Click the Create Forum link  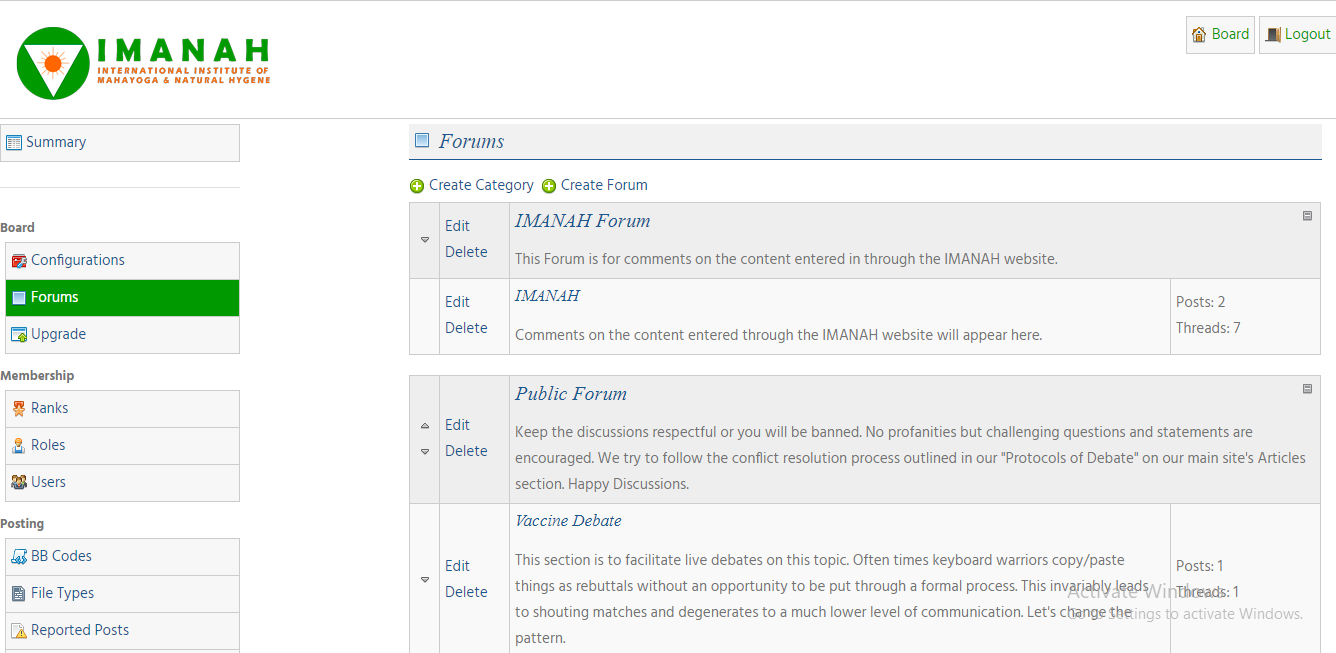tap(604, 185)
